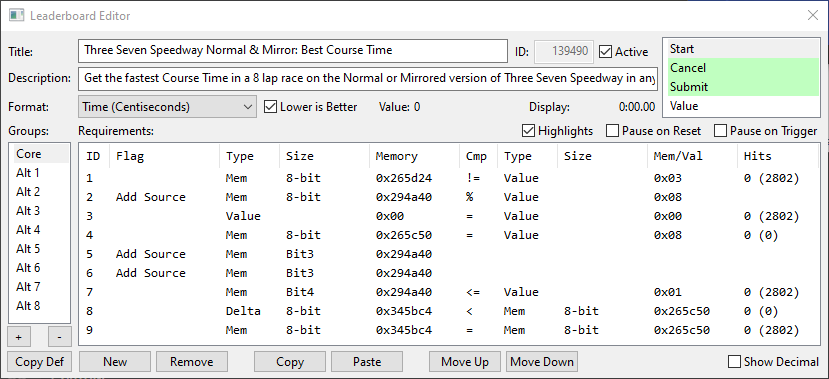Viewport: 829px width, 379px height.
Task: Click the Copy Def button
Action: tap(39, 362)
